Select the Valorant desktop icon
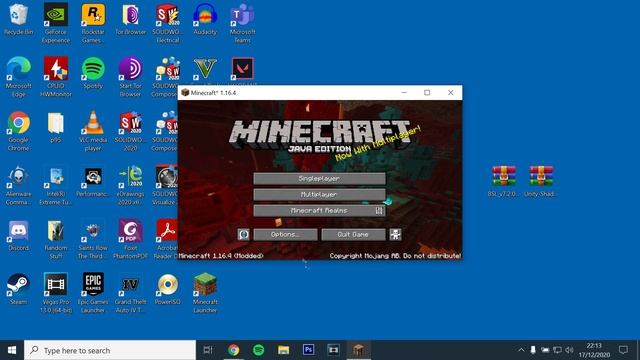 point(242,70)
